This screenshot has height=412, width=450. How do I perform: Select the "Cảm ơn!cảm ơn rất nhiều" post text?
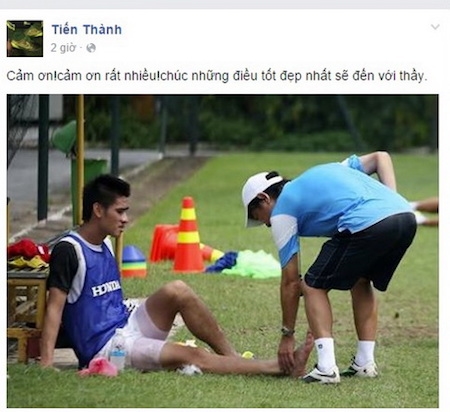tap(82, 76)
